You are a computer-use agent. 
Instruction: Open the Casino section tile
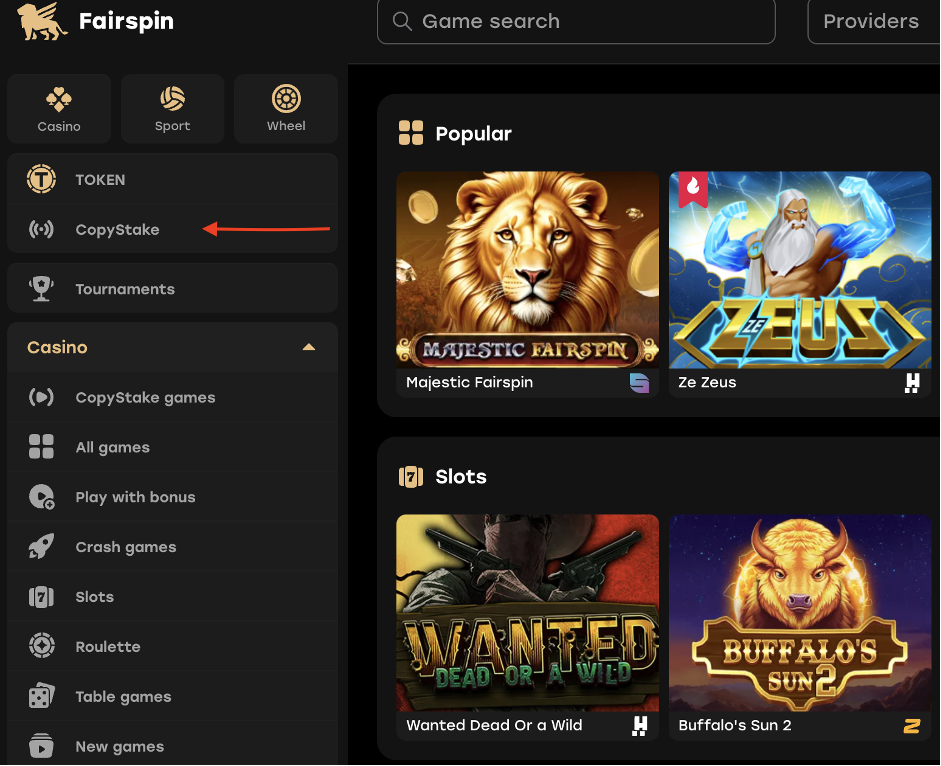[59, 108]
